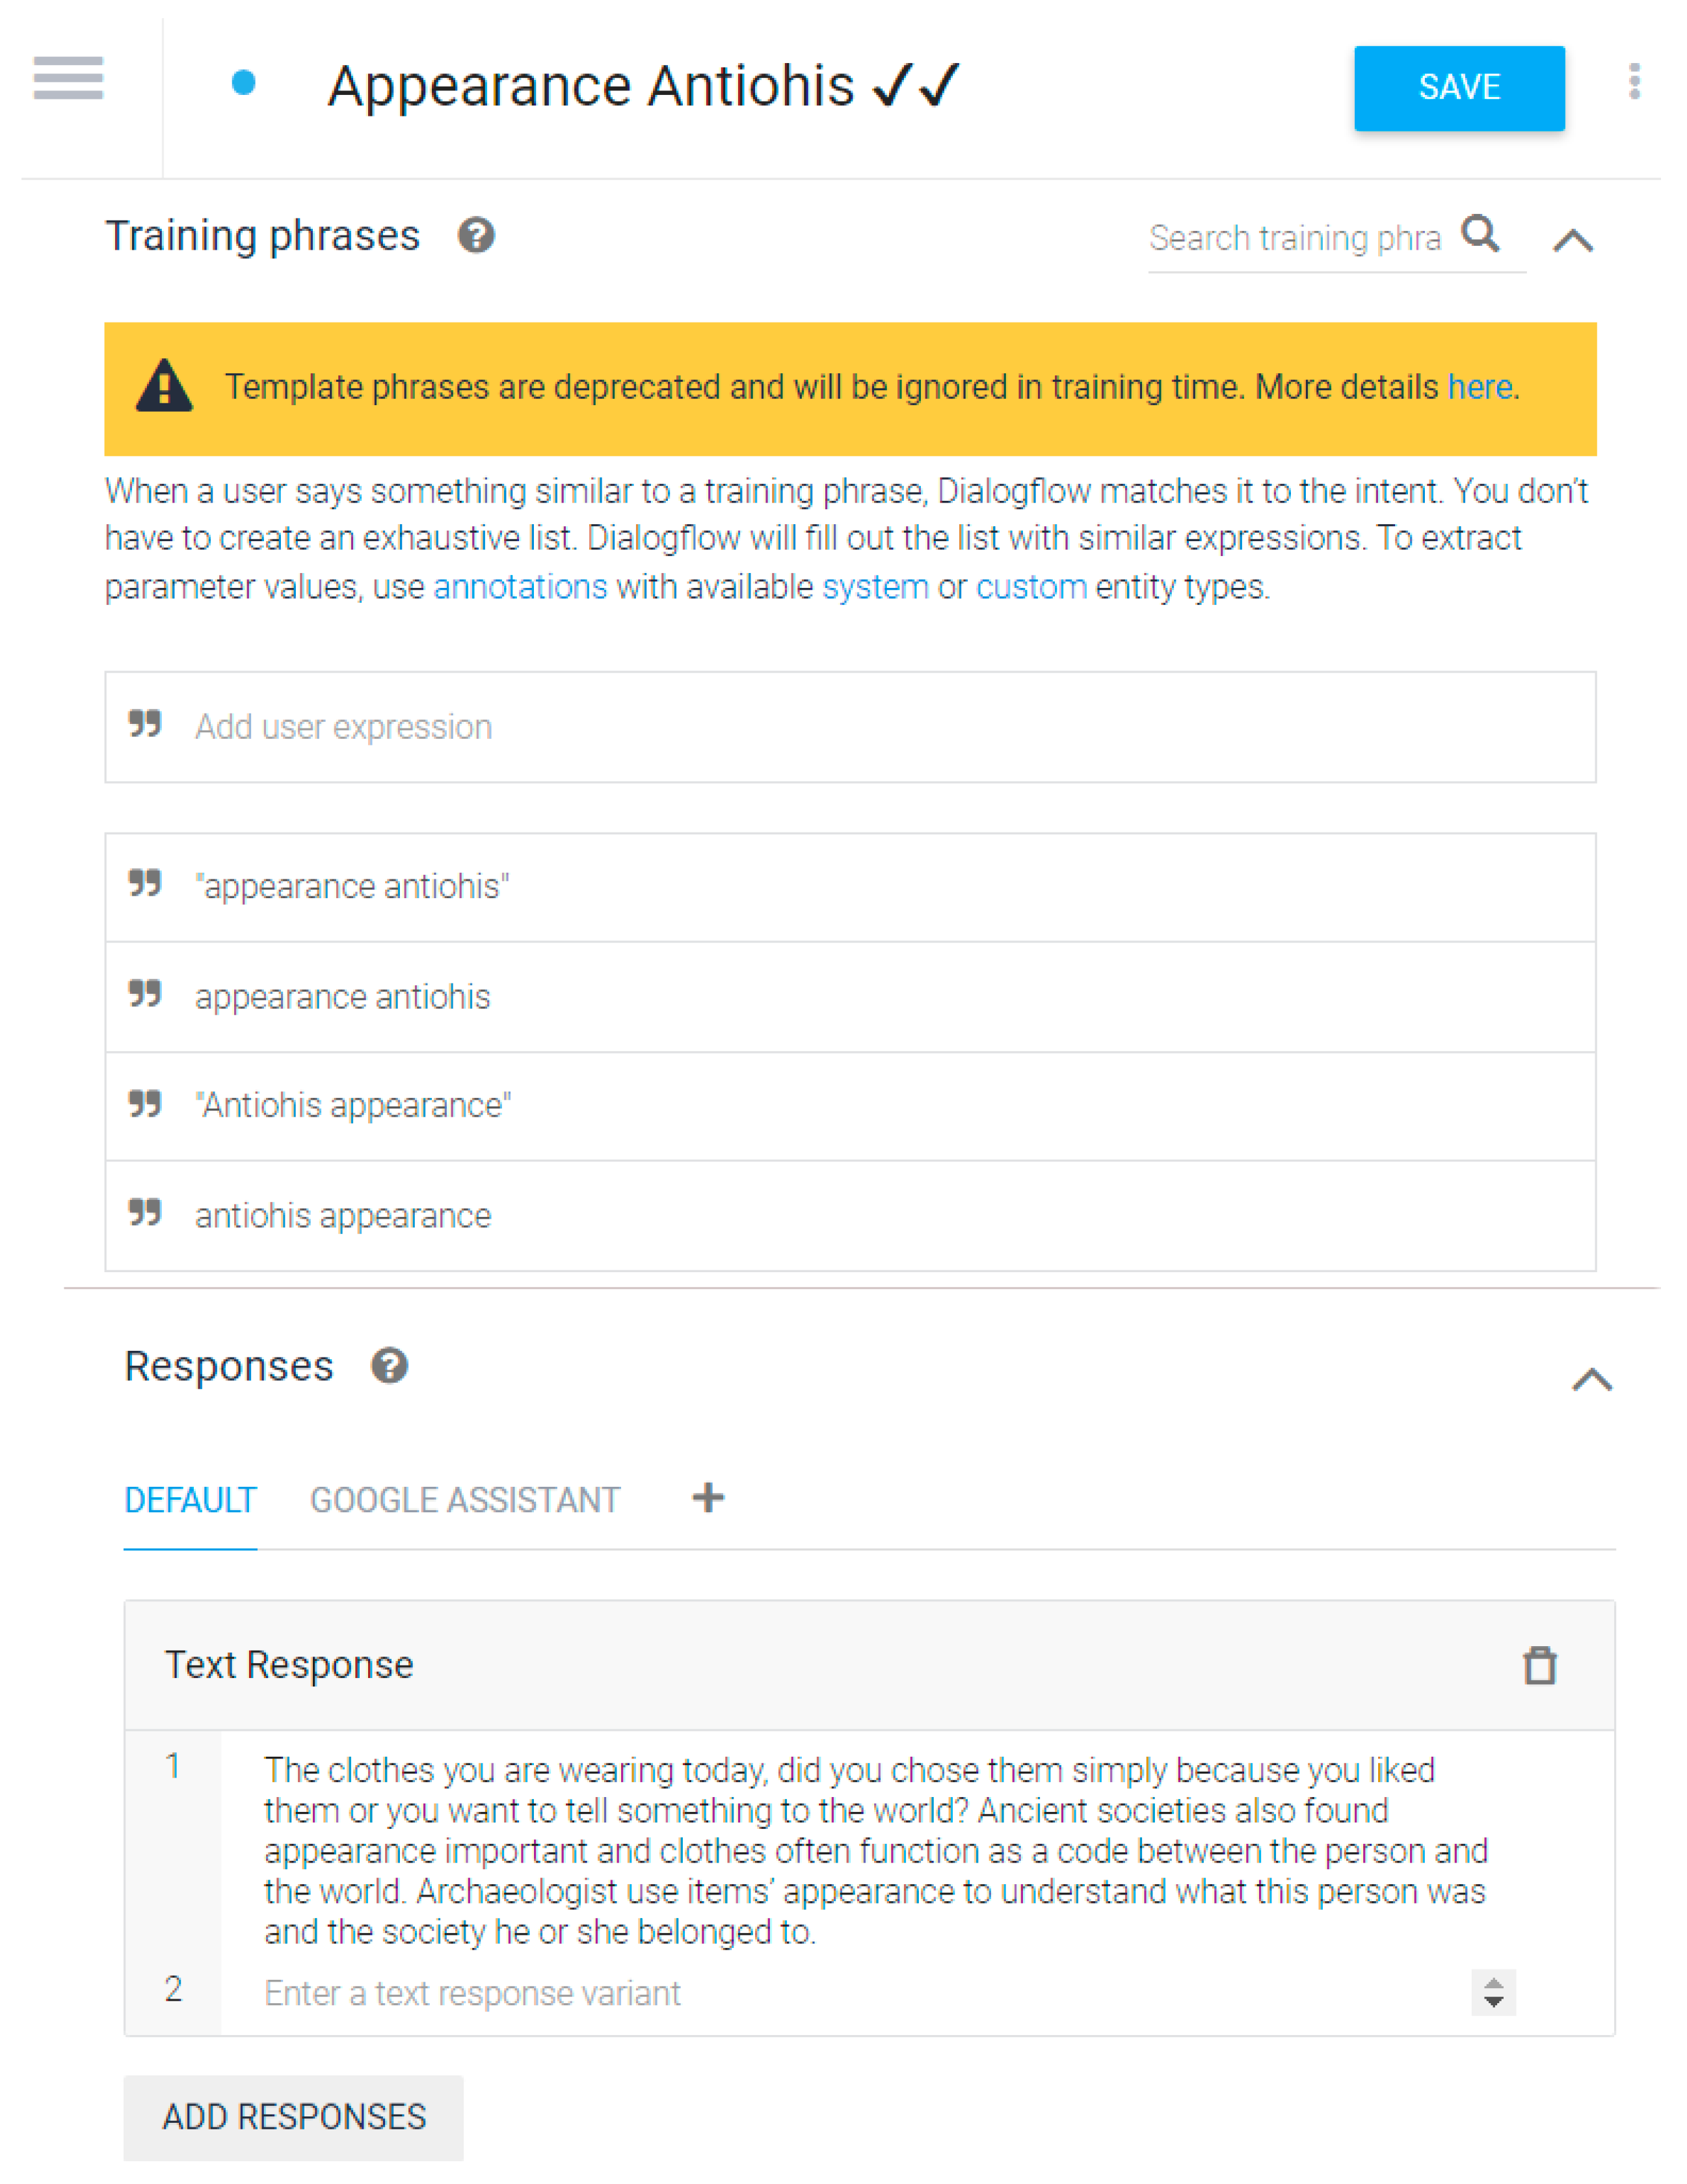This screenshot has width=1687, height=2184.
Task: Click the Add user expression field
Action: [x=850, y=727]
